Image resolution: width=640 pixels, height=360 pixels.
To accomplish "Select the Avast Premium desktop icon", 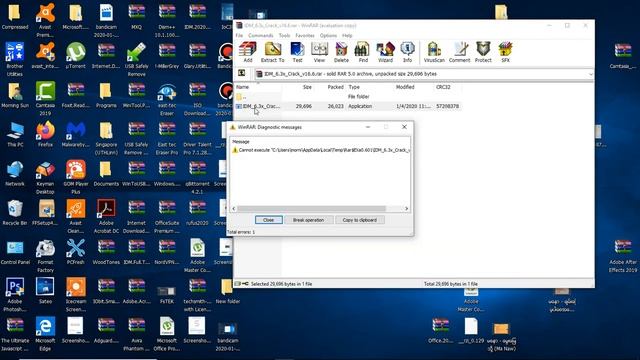I will coord(45,20).
